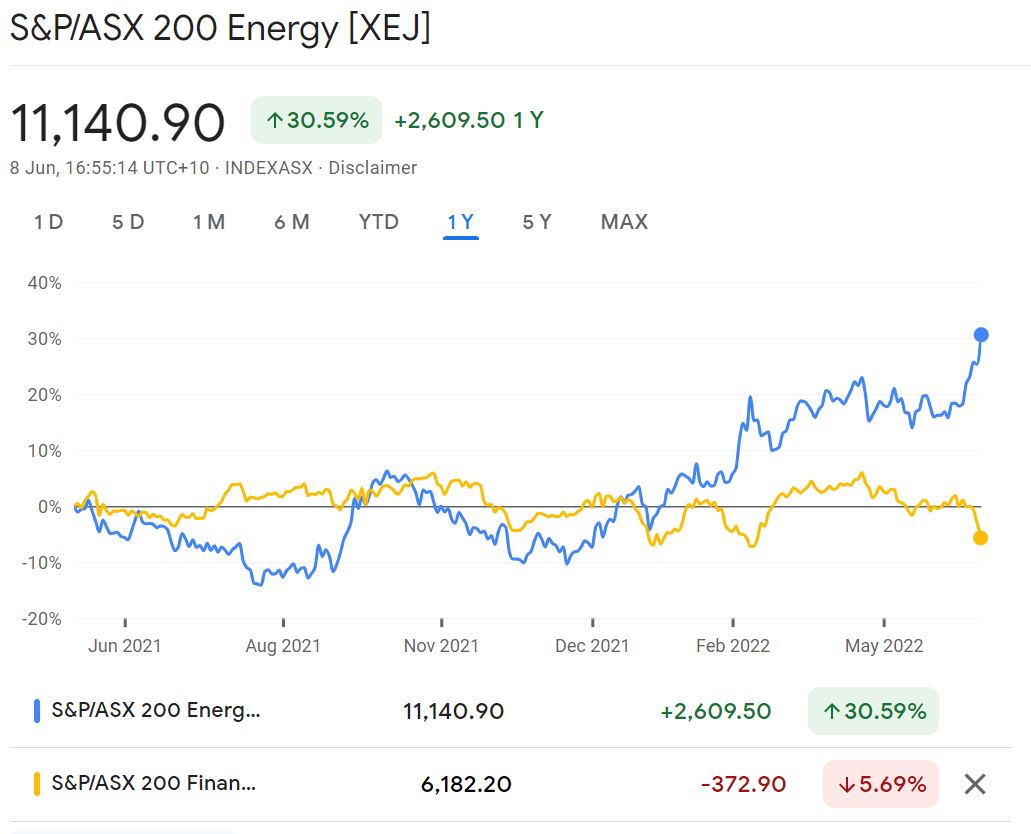Click the green 30.59% badge in Energy row
Screen dimensions: 1031x834
click(x=873, y=712)
